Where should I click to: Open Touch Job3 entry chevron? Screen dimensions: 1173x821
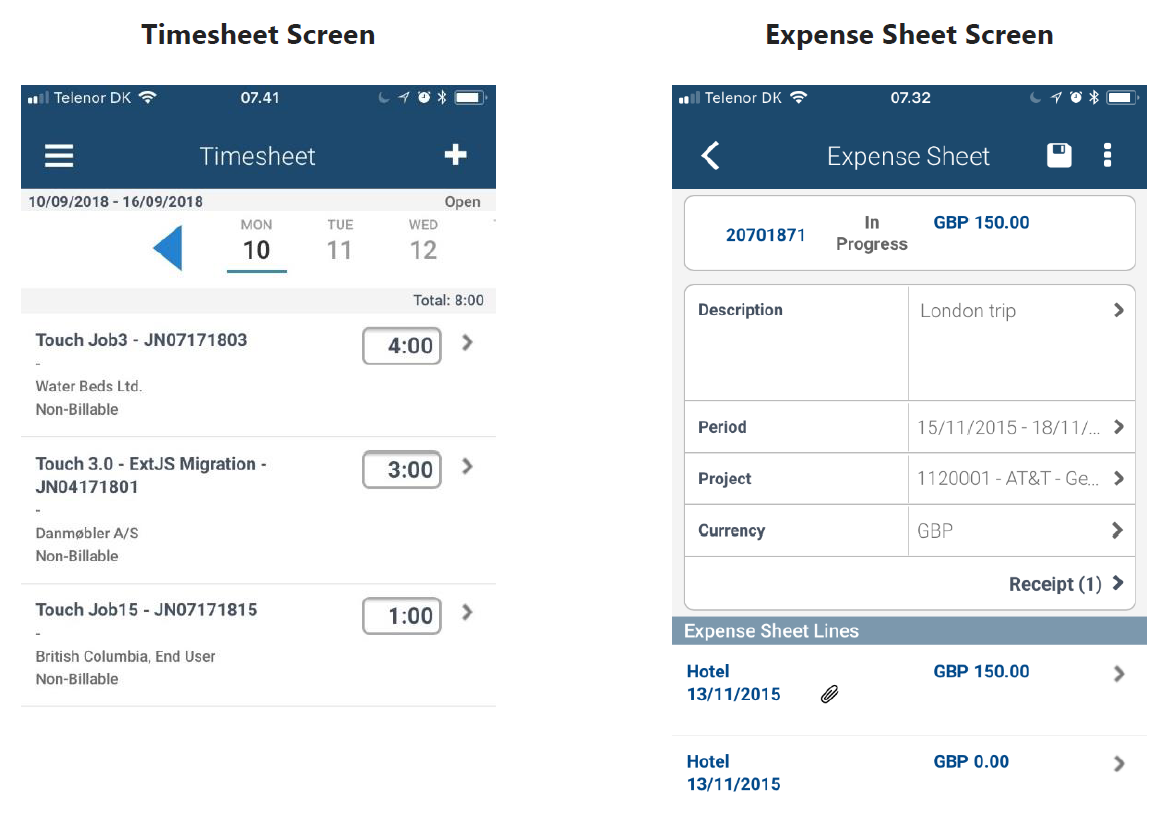467,343
